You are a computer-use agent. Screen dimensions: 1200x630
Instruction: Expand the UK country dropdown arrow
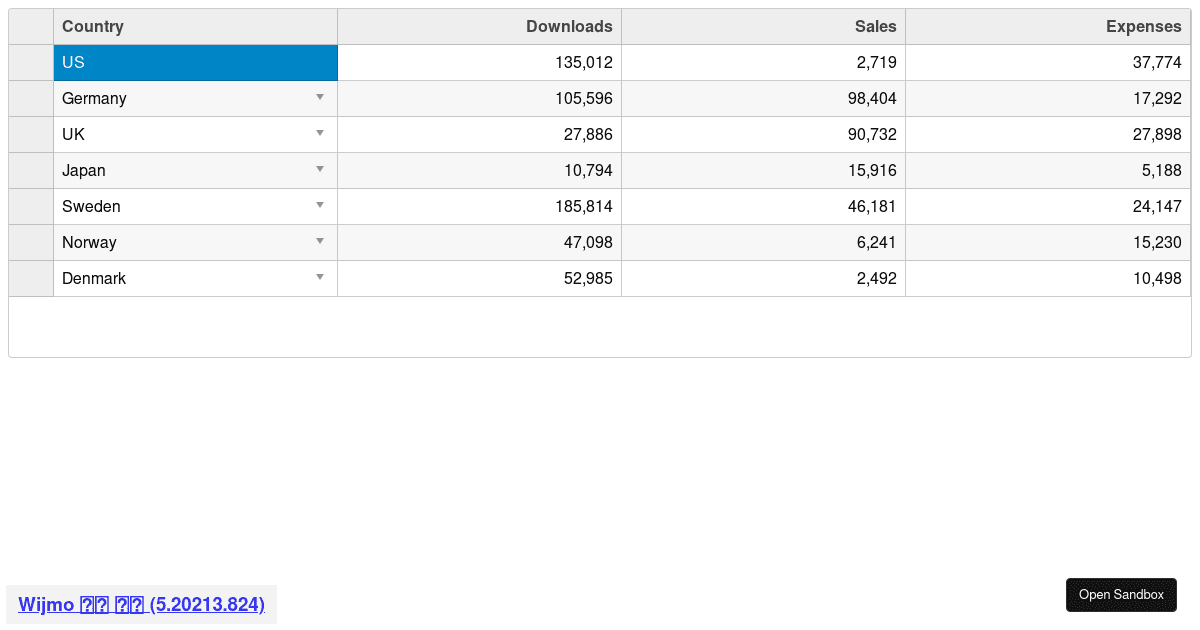pos(320,133)
